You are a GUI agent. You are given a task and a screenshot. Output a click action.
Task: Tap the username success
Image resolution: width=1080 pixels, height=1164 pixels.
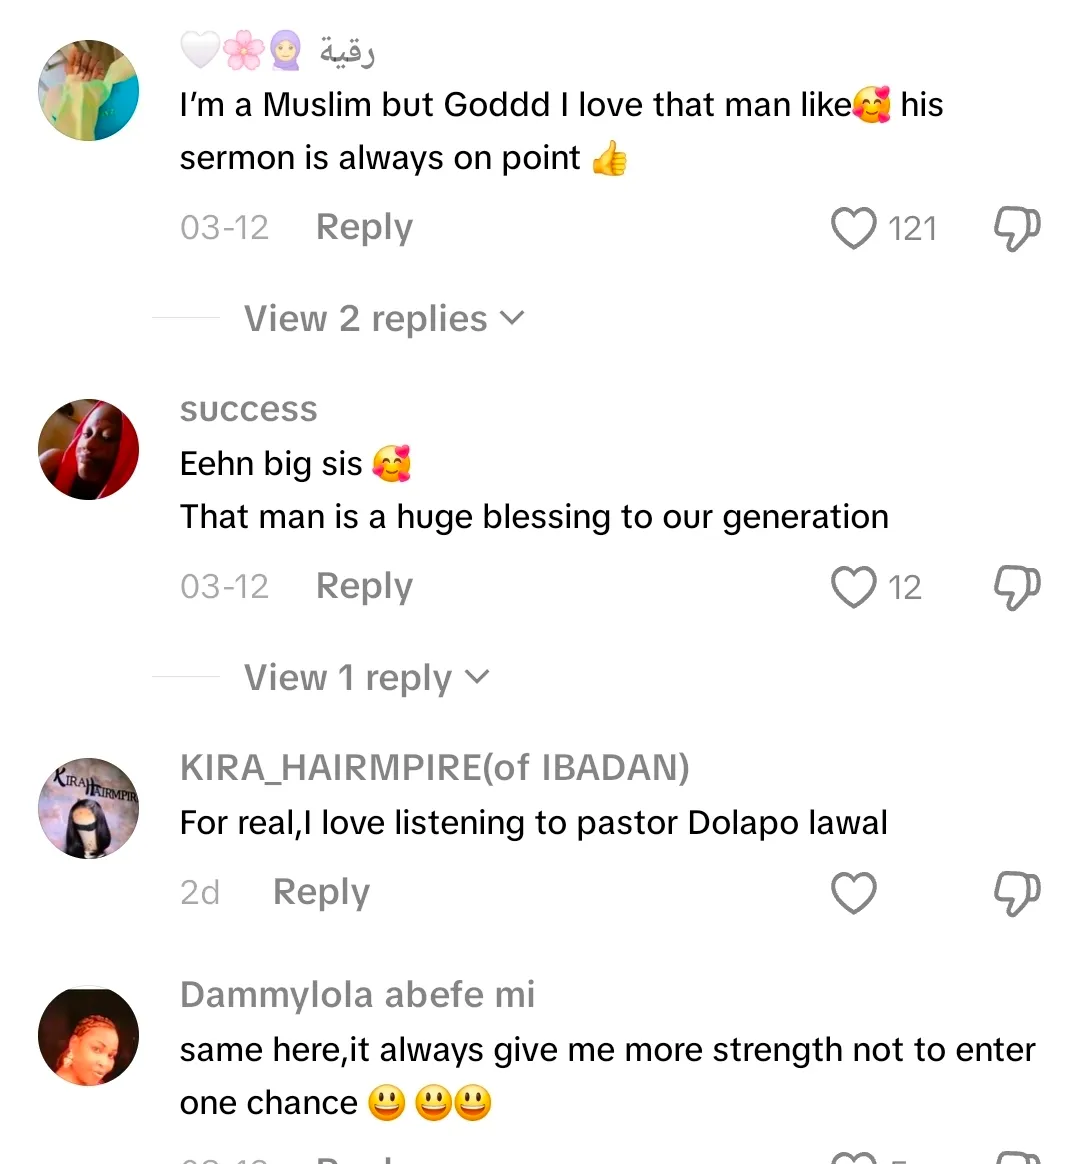(x=248, y=409)
